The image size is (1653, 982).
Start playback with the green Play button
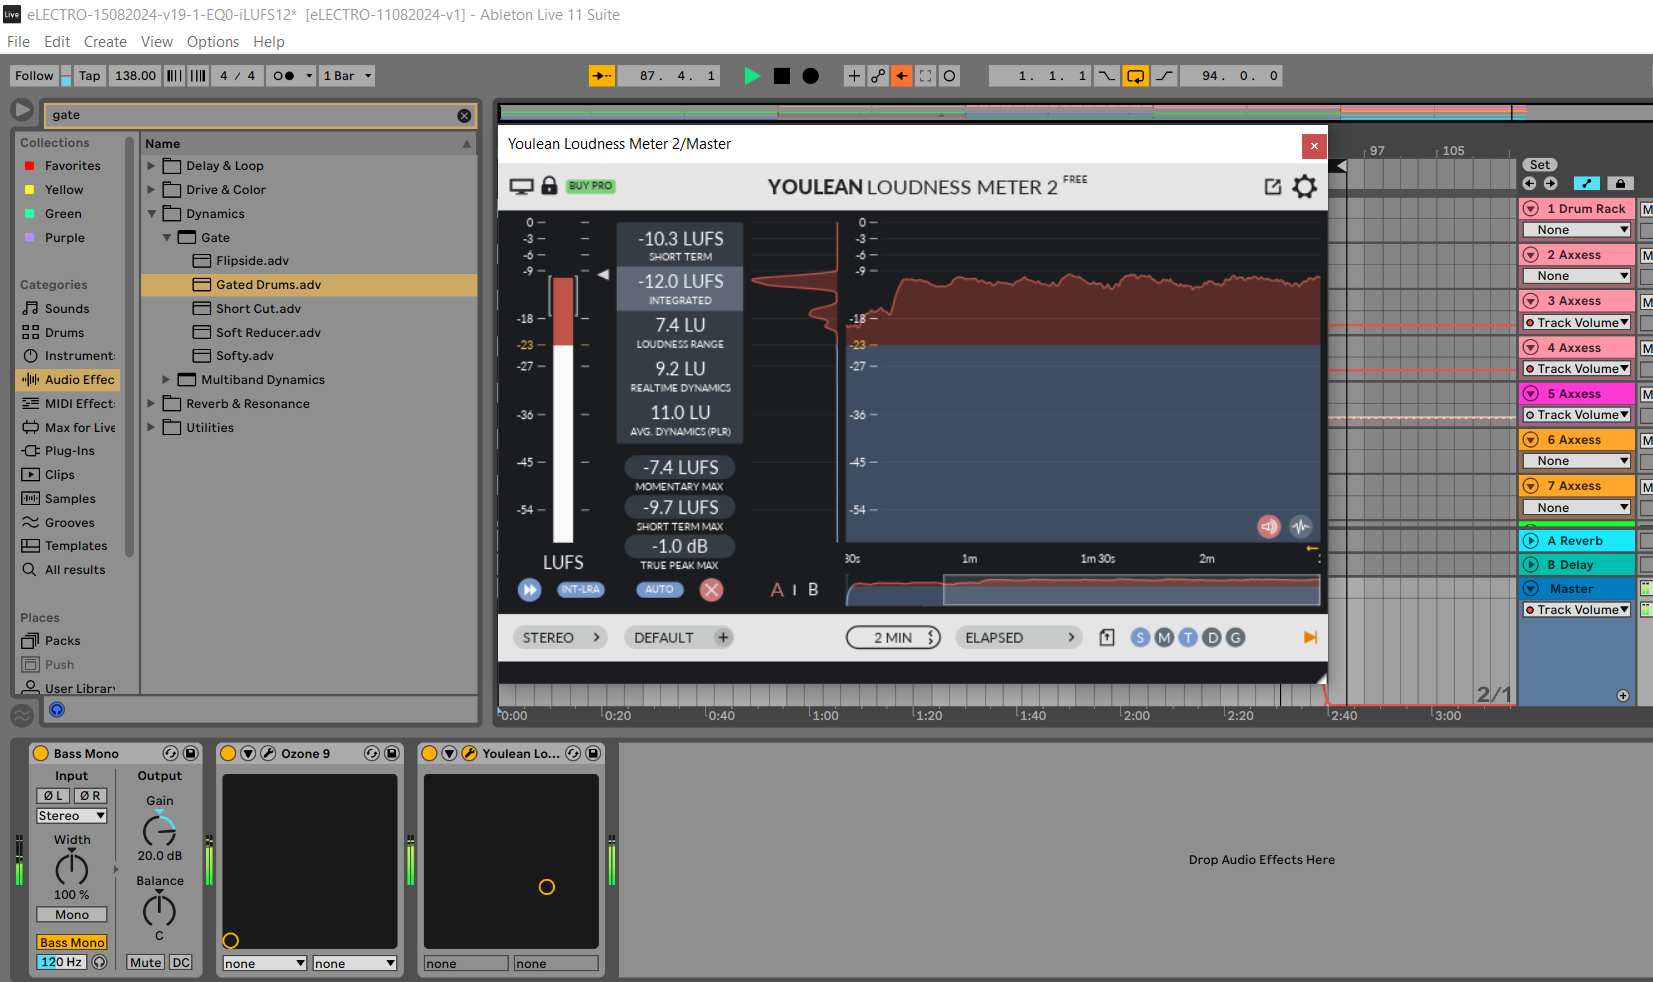[x=752, y=76]
